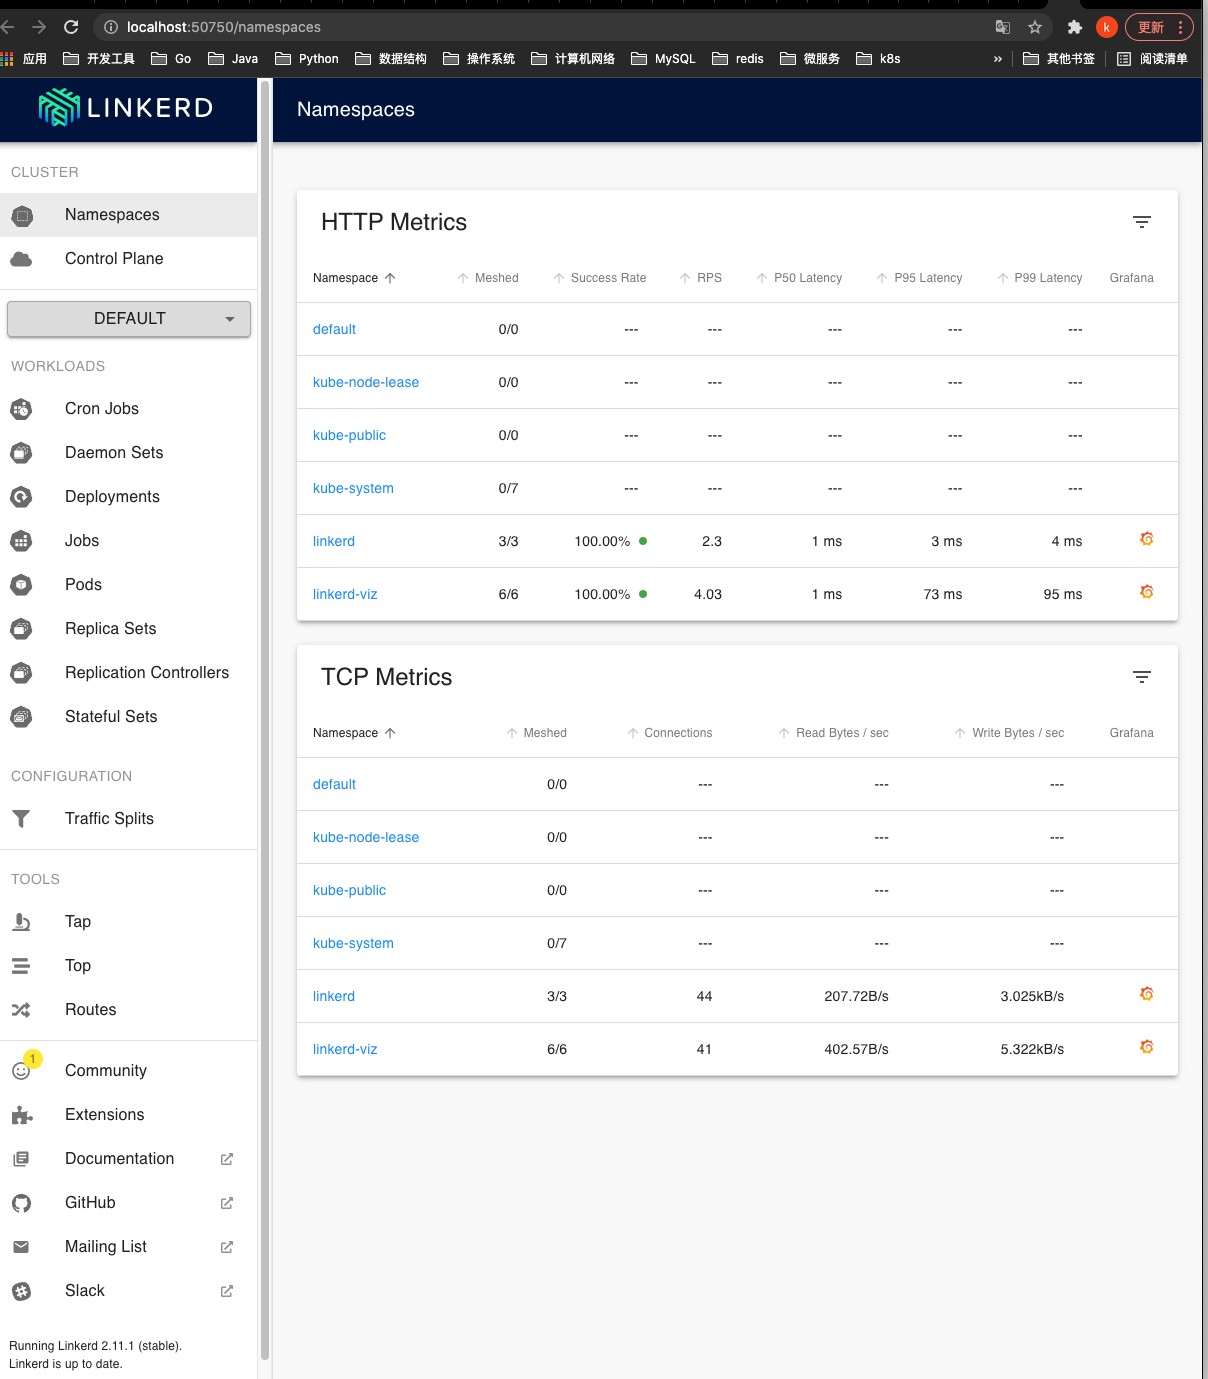Open the Mailing List external link

pos(128,1247)
